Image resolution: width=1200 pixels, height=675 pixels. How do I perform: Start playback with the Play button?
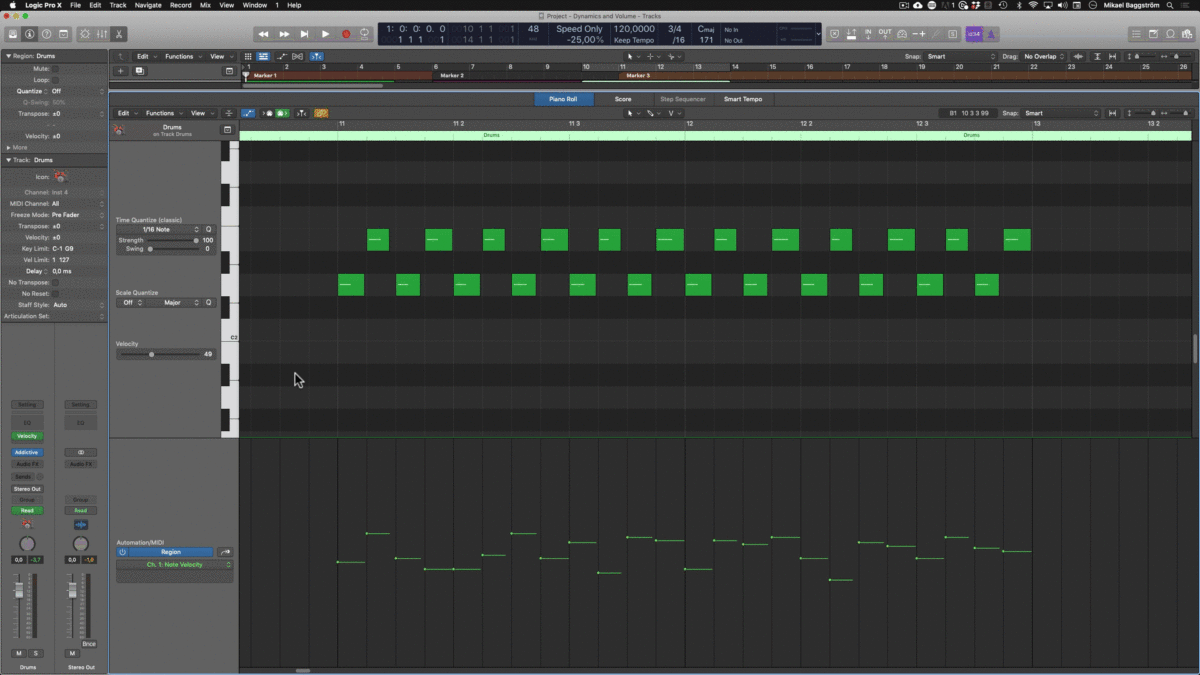pyautogui.click(x=325, y=34)
